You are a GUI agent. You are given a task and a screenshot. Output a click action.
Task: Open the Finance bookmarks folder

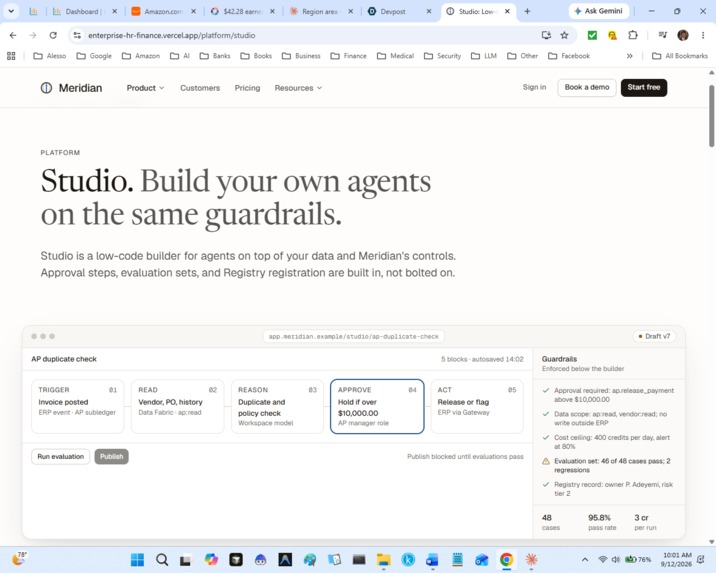click(x=348, y=56)
